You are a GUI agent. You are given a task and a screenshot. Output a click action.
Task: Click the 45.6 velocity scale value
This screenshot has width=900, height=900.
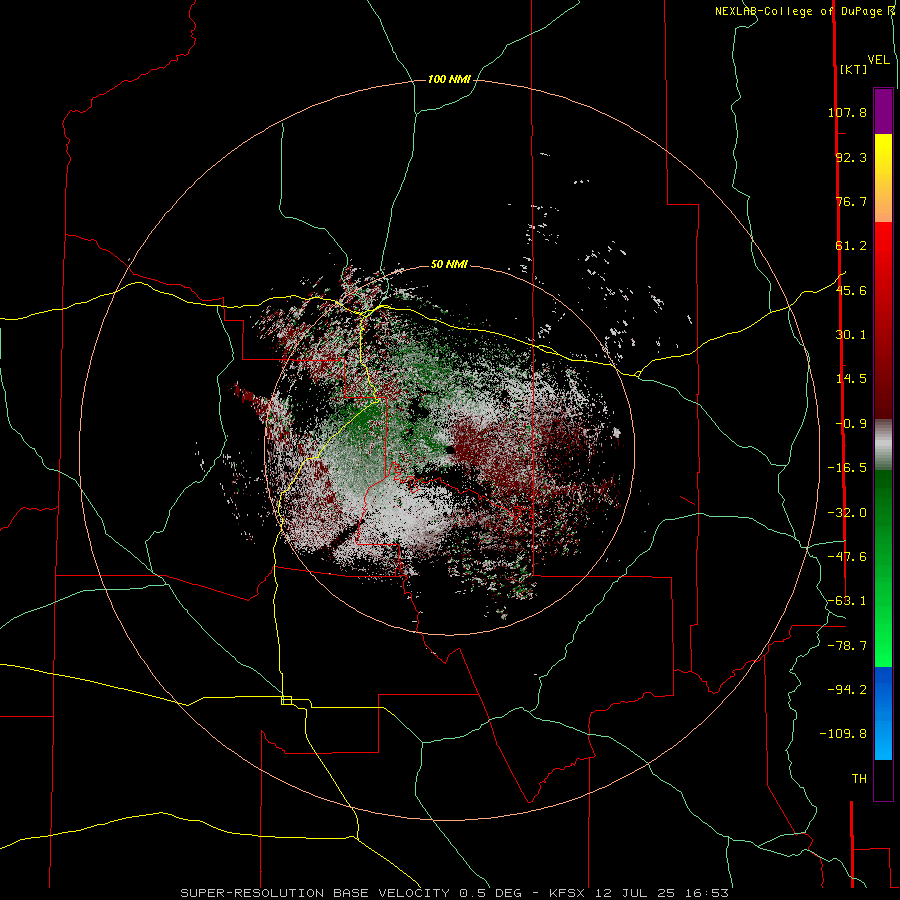tap(851, 290)
